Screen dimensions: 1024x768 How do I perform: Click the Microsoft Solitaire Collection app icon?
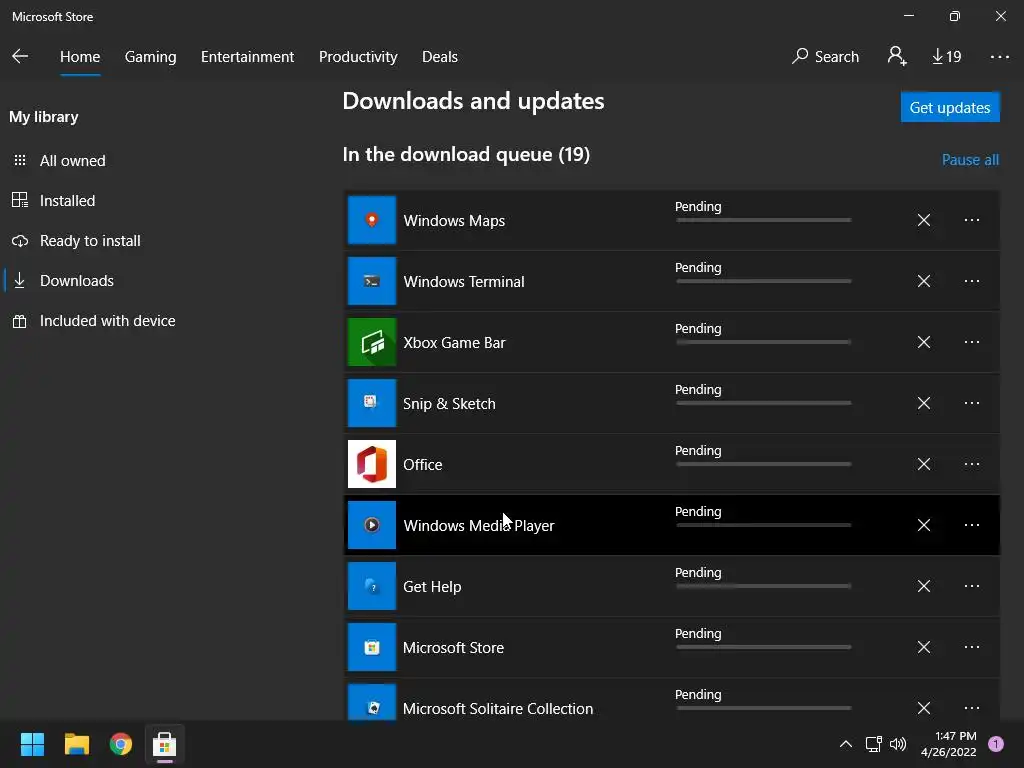(x=372, y=703)
